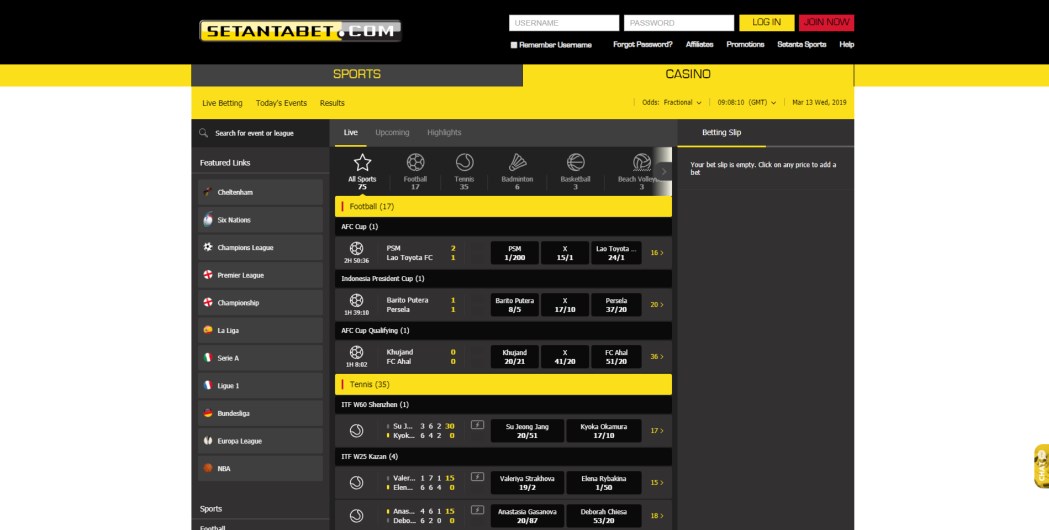
Task: Bet on Kyoka Okamura at 17/10
Action: [x=603, y=431]
